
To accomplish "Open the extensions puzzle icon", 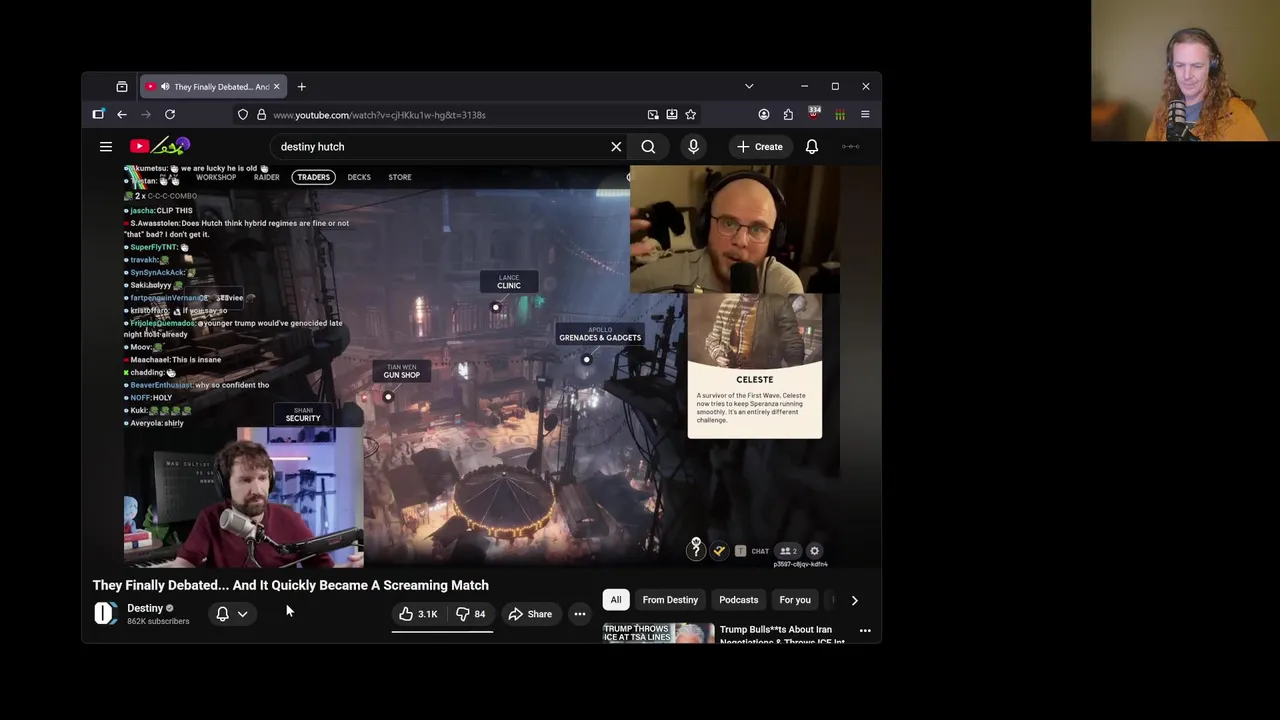I will click(x=788, y=115).
